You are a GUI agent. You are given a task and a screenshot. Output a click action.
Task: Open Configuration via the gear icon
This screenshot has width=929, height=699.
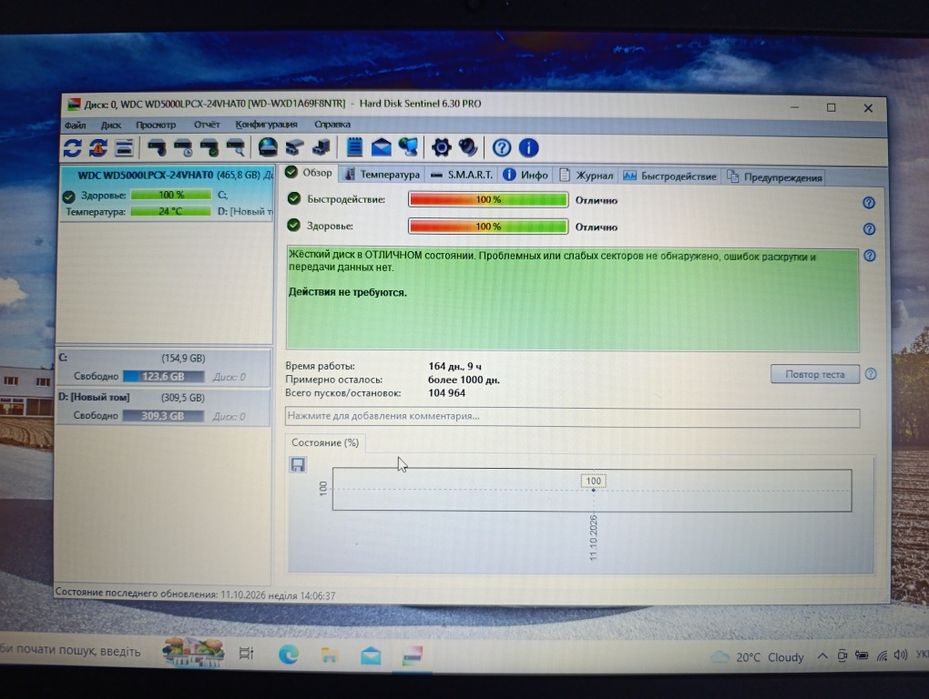pos(441,148)
